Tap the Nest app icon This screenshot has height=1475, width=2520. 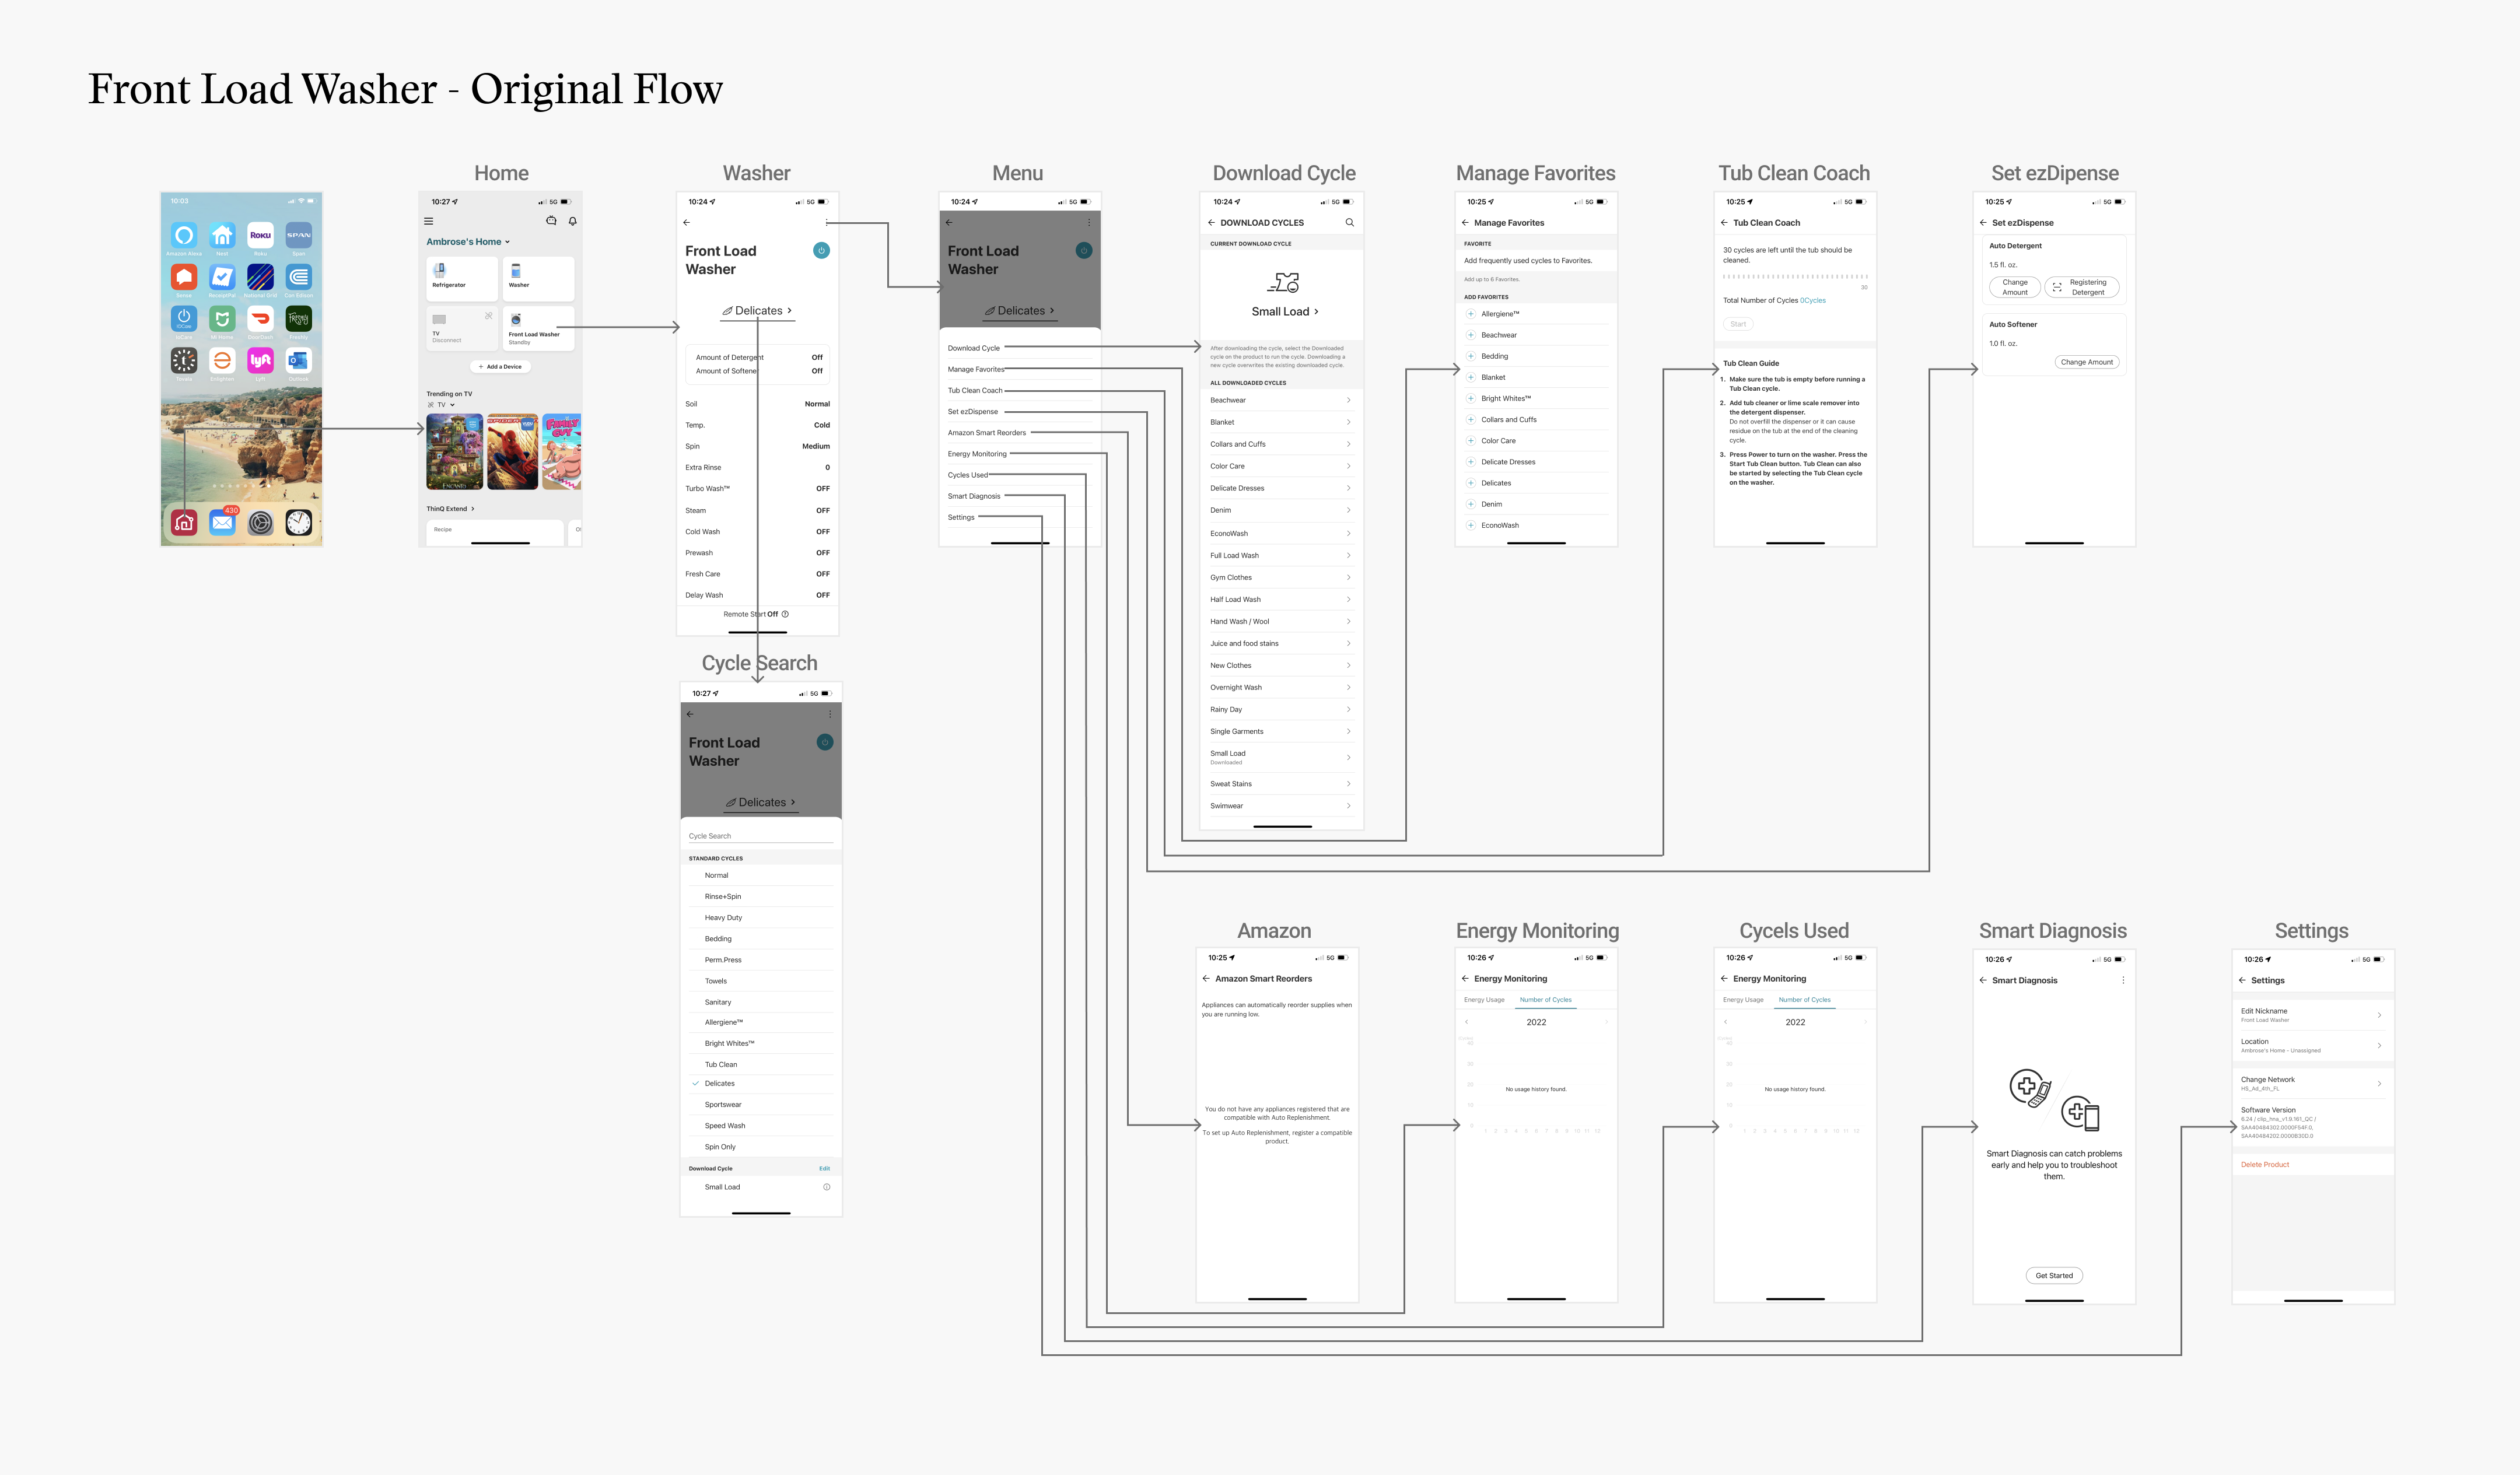click(222, 235)
